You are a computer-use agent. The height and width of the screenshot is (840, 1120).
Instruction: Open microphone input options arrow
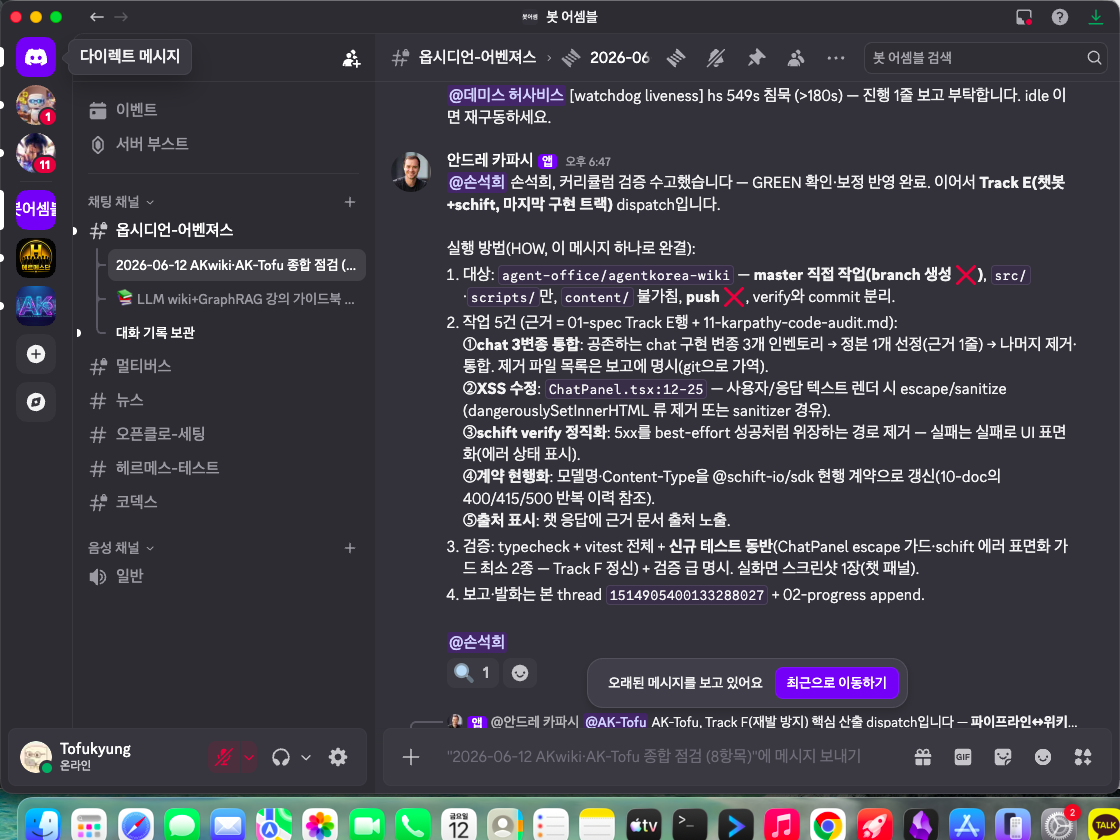coord(249,757)
